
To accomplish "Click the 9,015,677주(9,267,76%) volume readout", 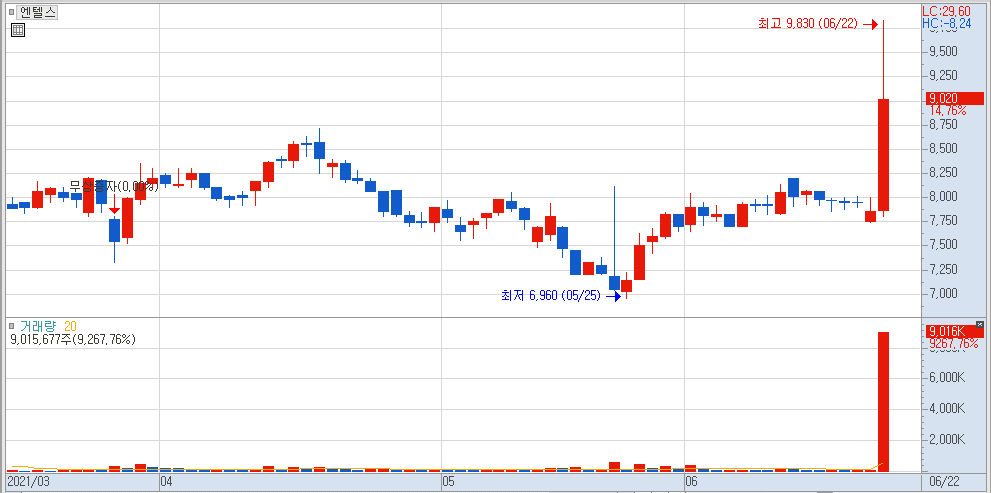I will [x=73, y=339].
